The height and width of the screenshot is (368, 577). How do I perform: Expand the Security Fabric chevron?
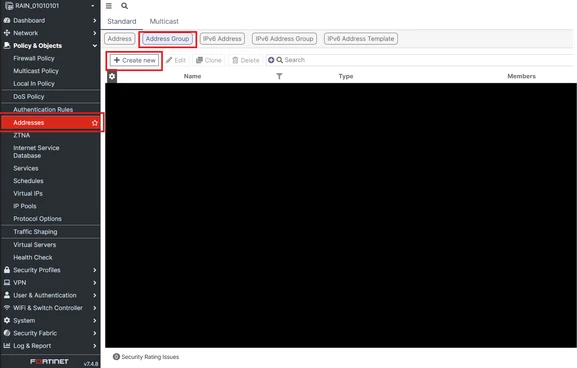coord(95,333)
